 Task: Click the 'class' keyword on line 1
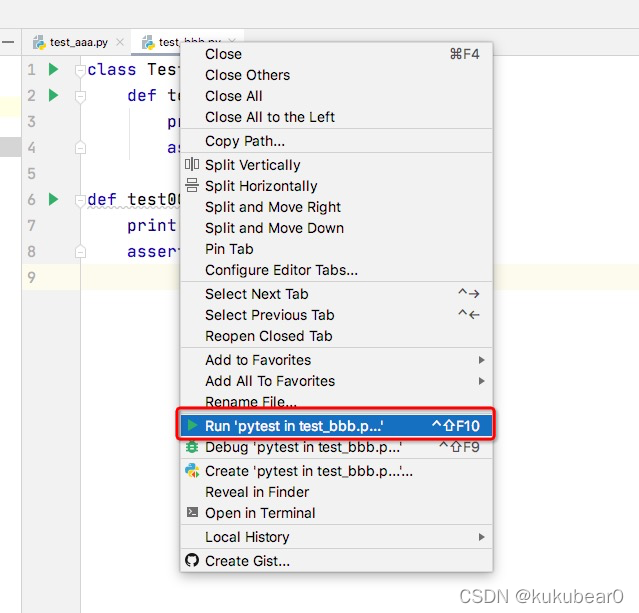[112, 70]
